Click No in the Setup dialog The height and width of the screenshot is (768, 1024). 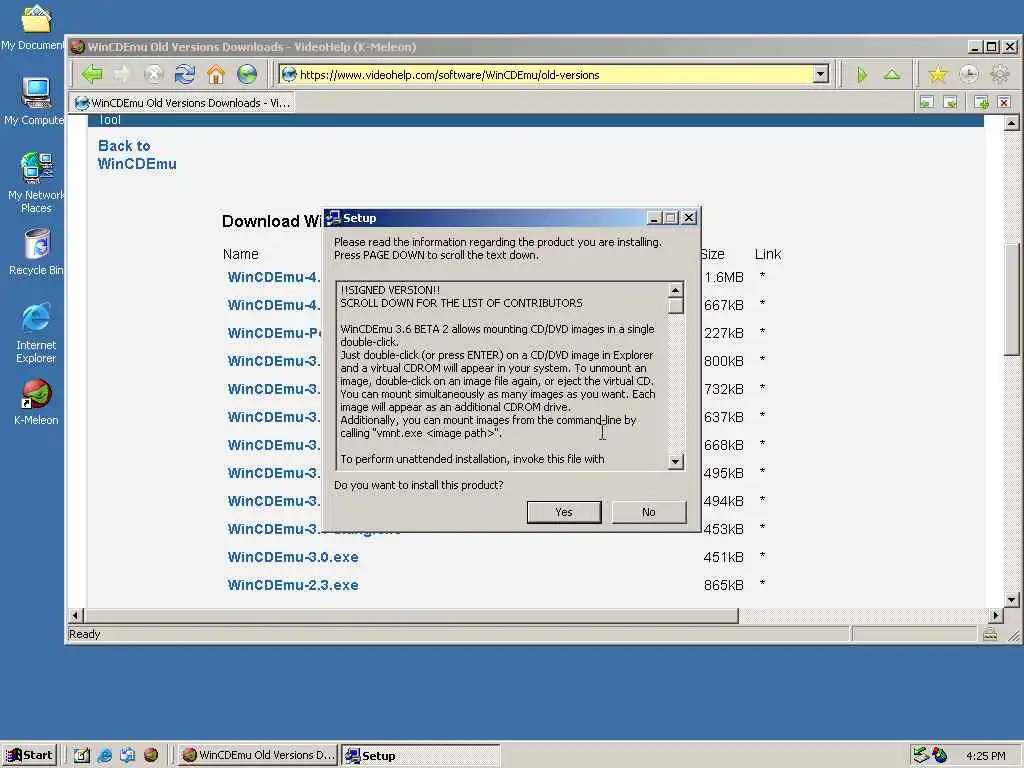pos(648,512)
